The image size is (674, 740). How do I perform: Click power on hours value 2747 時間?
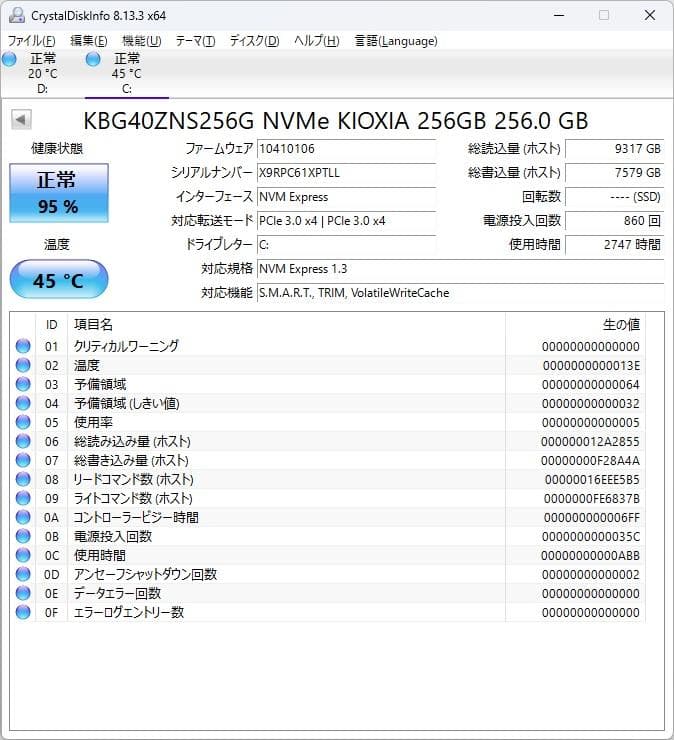coord(614,245)
